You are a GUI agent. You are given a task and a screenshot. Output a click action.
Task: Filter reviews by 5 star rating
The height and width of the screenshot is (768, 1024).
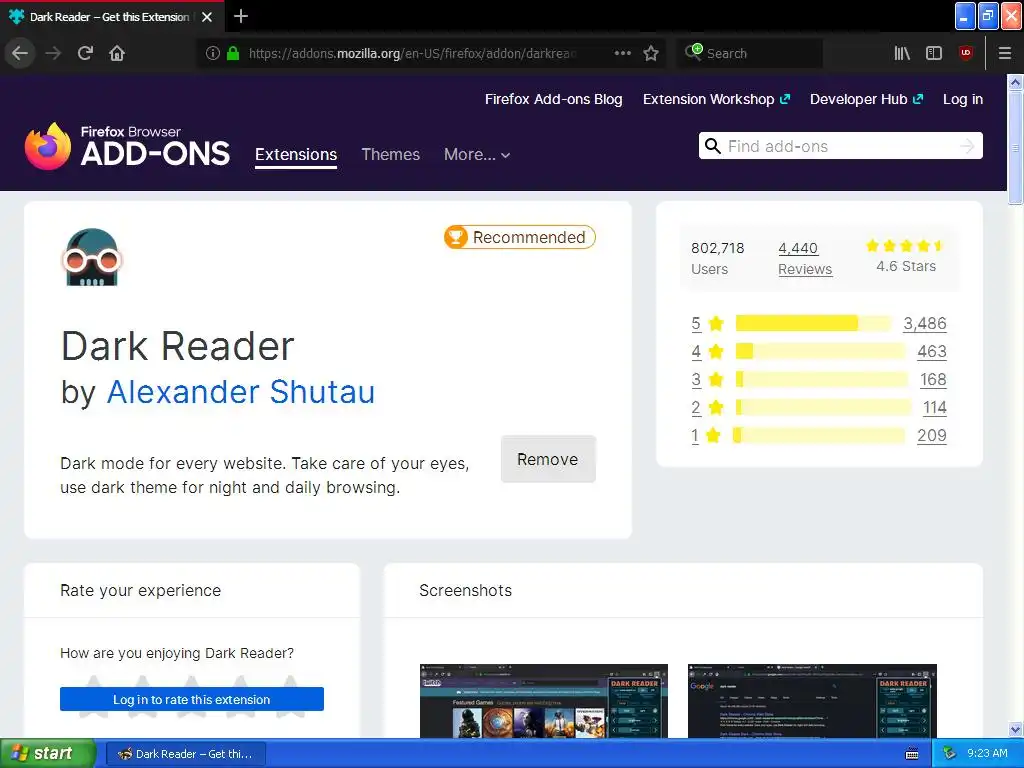coord(707,323)
